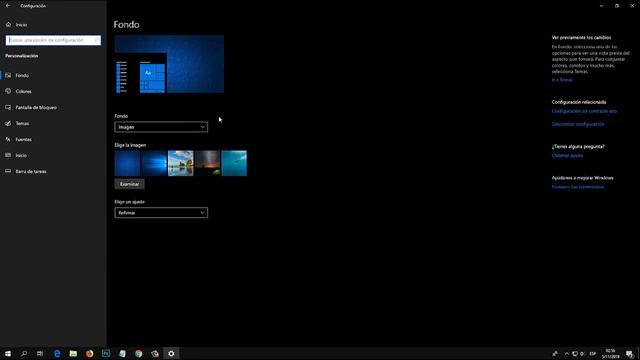Click the Colores palette icon
Screen dimensions: 640x360
[8, 91]
